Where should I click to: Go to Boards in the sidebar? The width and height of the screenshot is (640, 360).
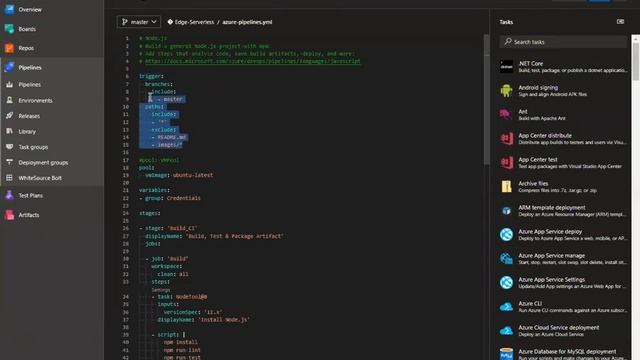pyautogui.click(x=27, y=29)
